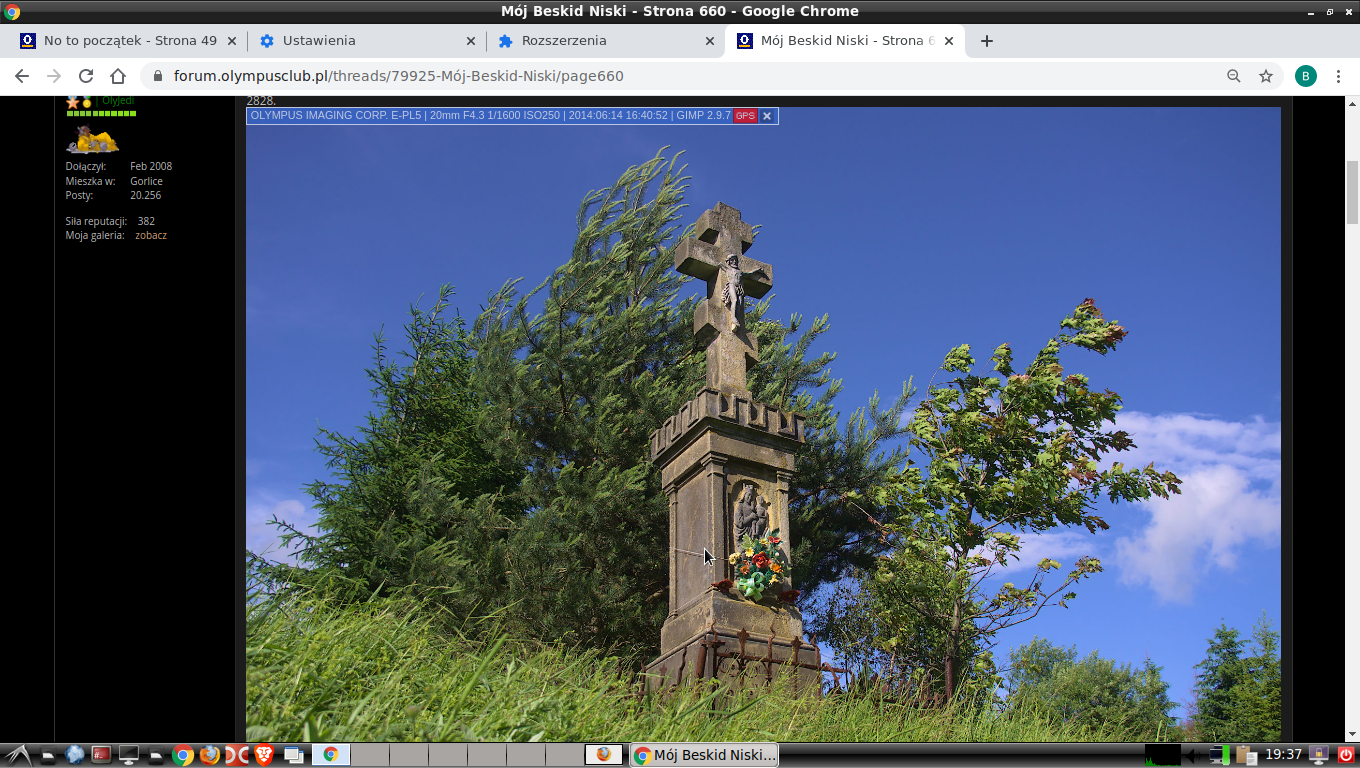Open the 'No to początek - Strona 49' tab
Image resolution: width=1360 pixels, height=768 pixels.
(x=129, y=41)
